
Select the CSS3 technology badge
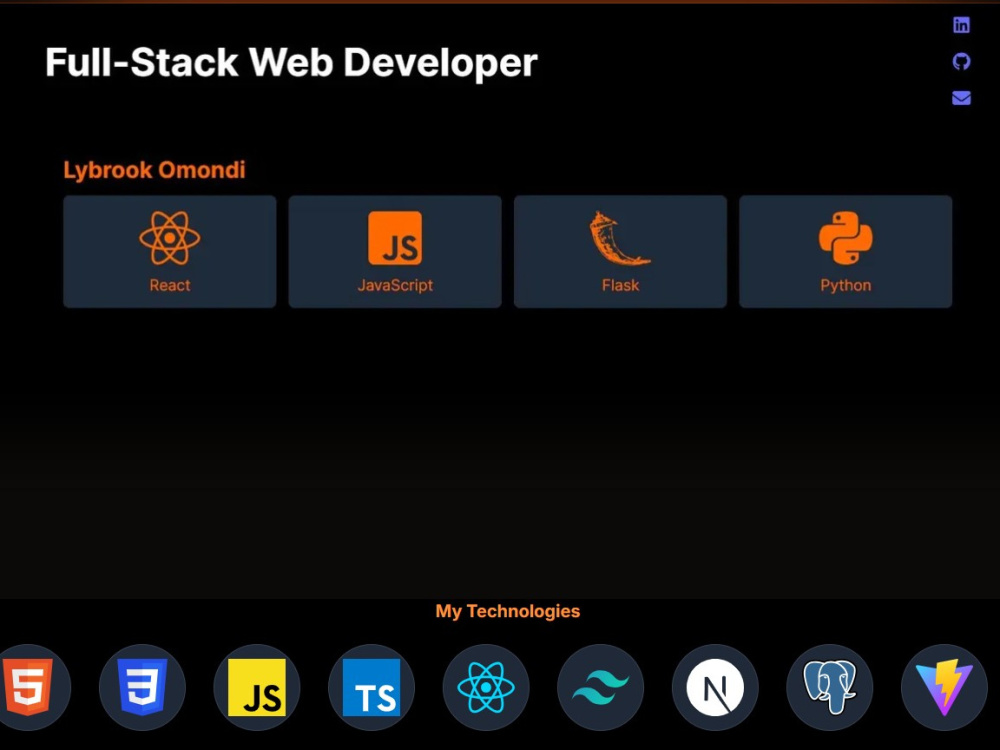pyautogui.click(x=142, y=688)
